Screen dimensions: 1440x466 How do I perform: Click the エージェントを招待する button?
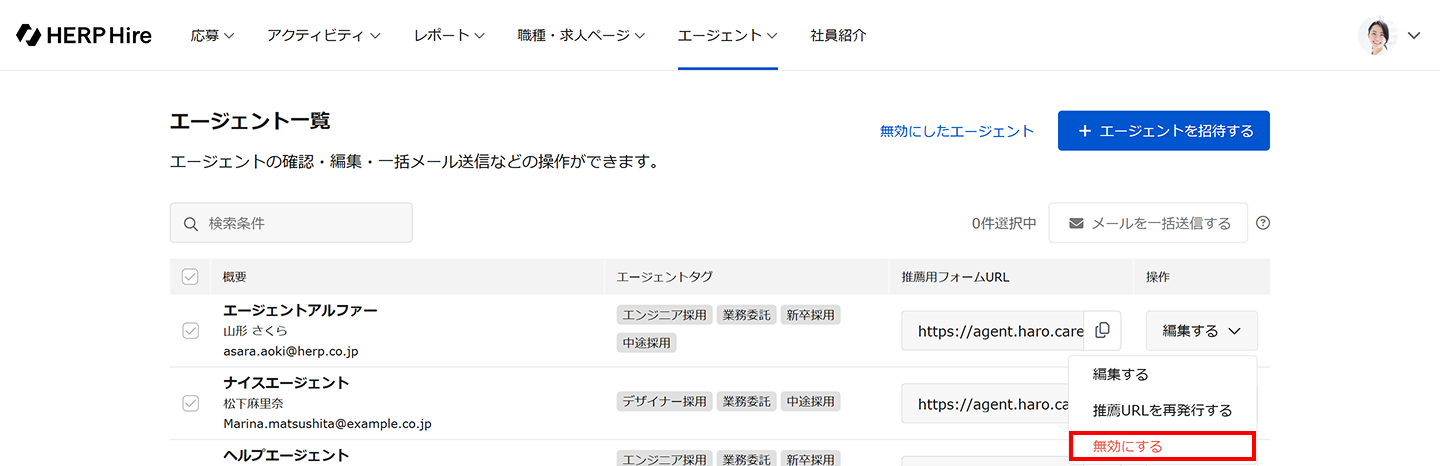pos(1163,131)
